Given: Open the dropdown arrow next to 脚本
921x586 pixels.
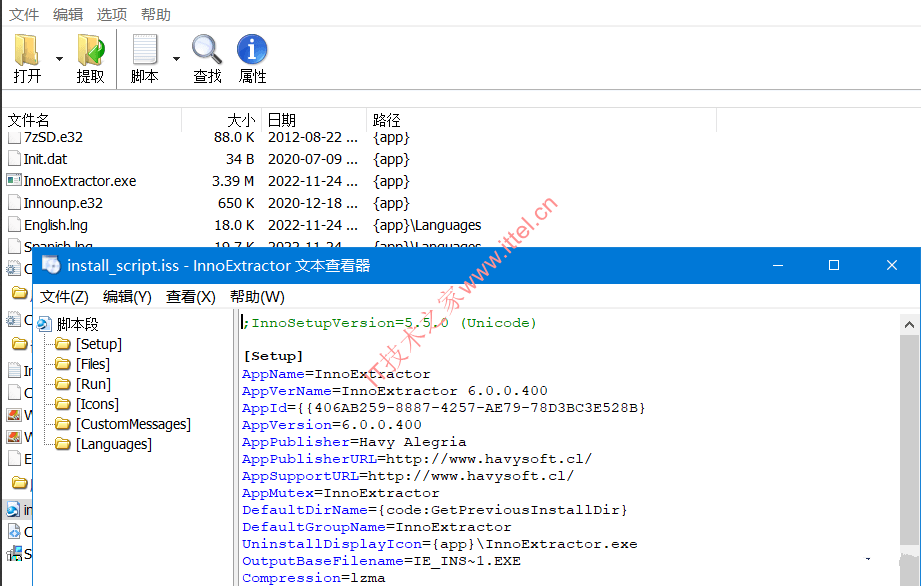Looking at the screenshot, I should pyautogui.click(x=176, y=59).
